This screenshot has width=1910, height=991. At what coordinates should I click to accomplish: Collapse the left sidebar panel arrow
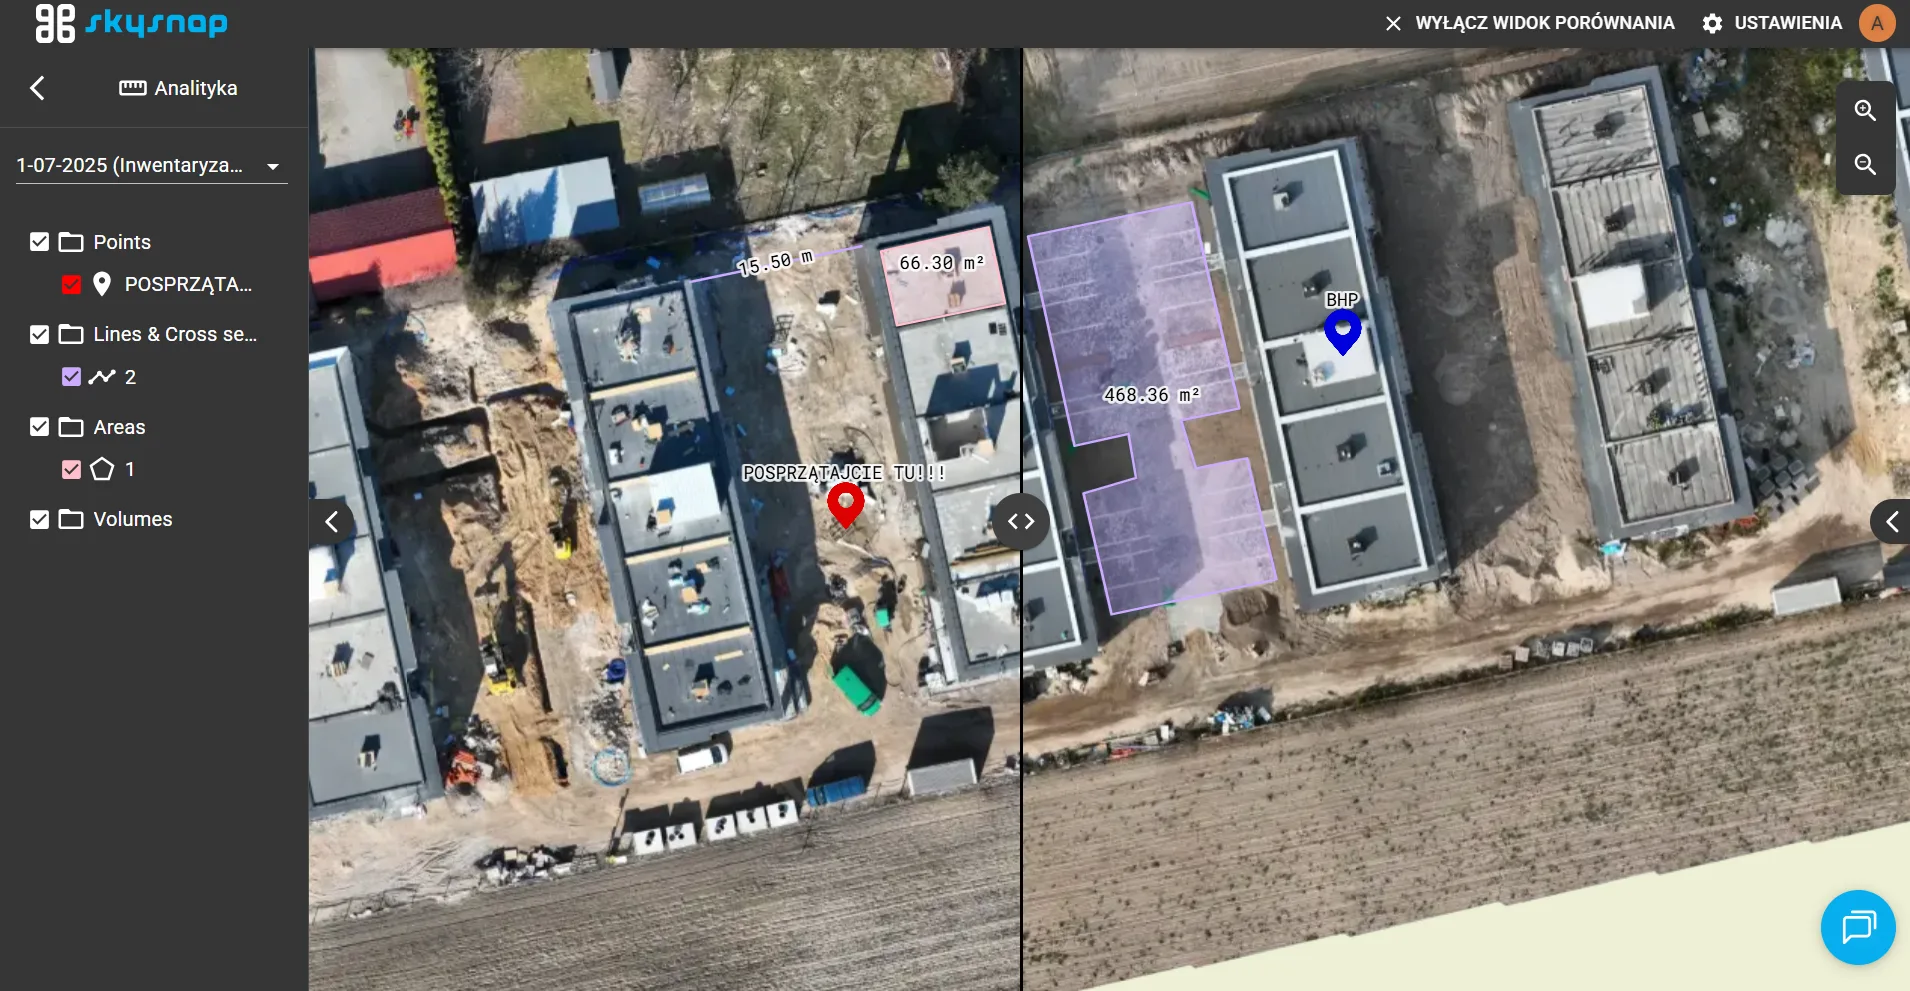click(x=332, y=521)
